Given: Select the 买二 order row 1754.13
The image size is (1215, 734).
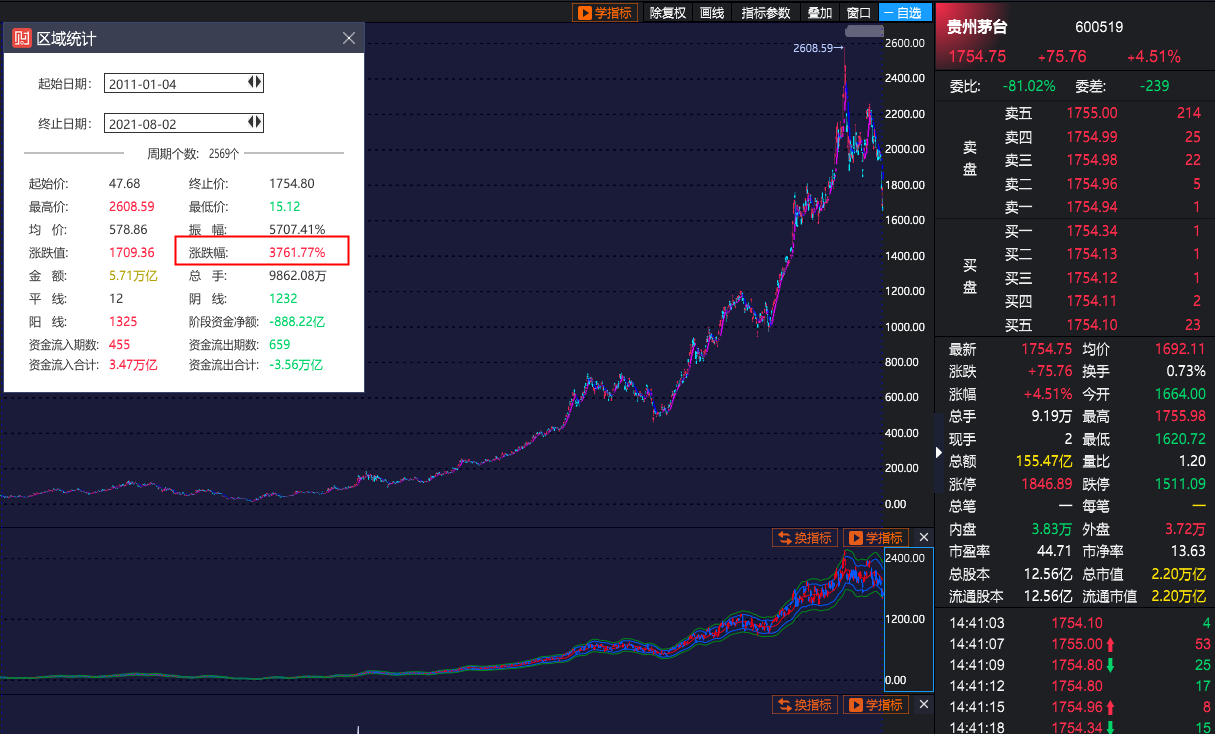Looking at the screenshot, I should [x=1104, y=254].
